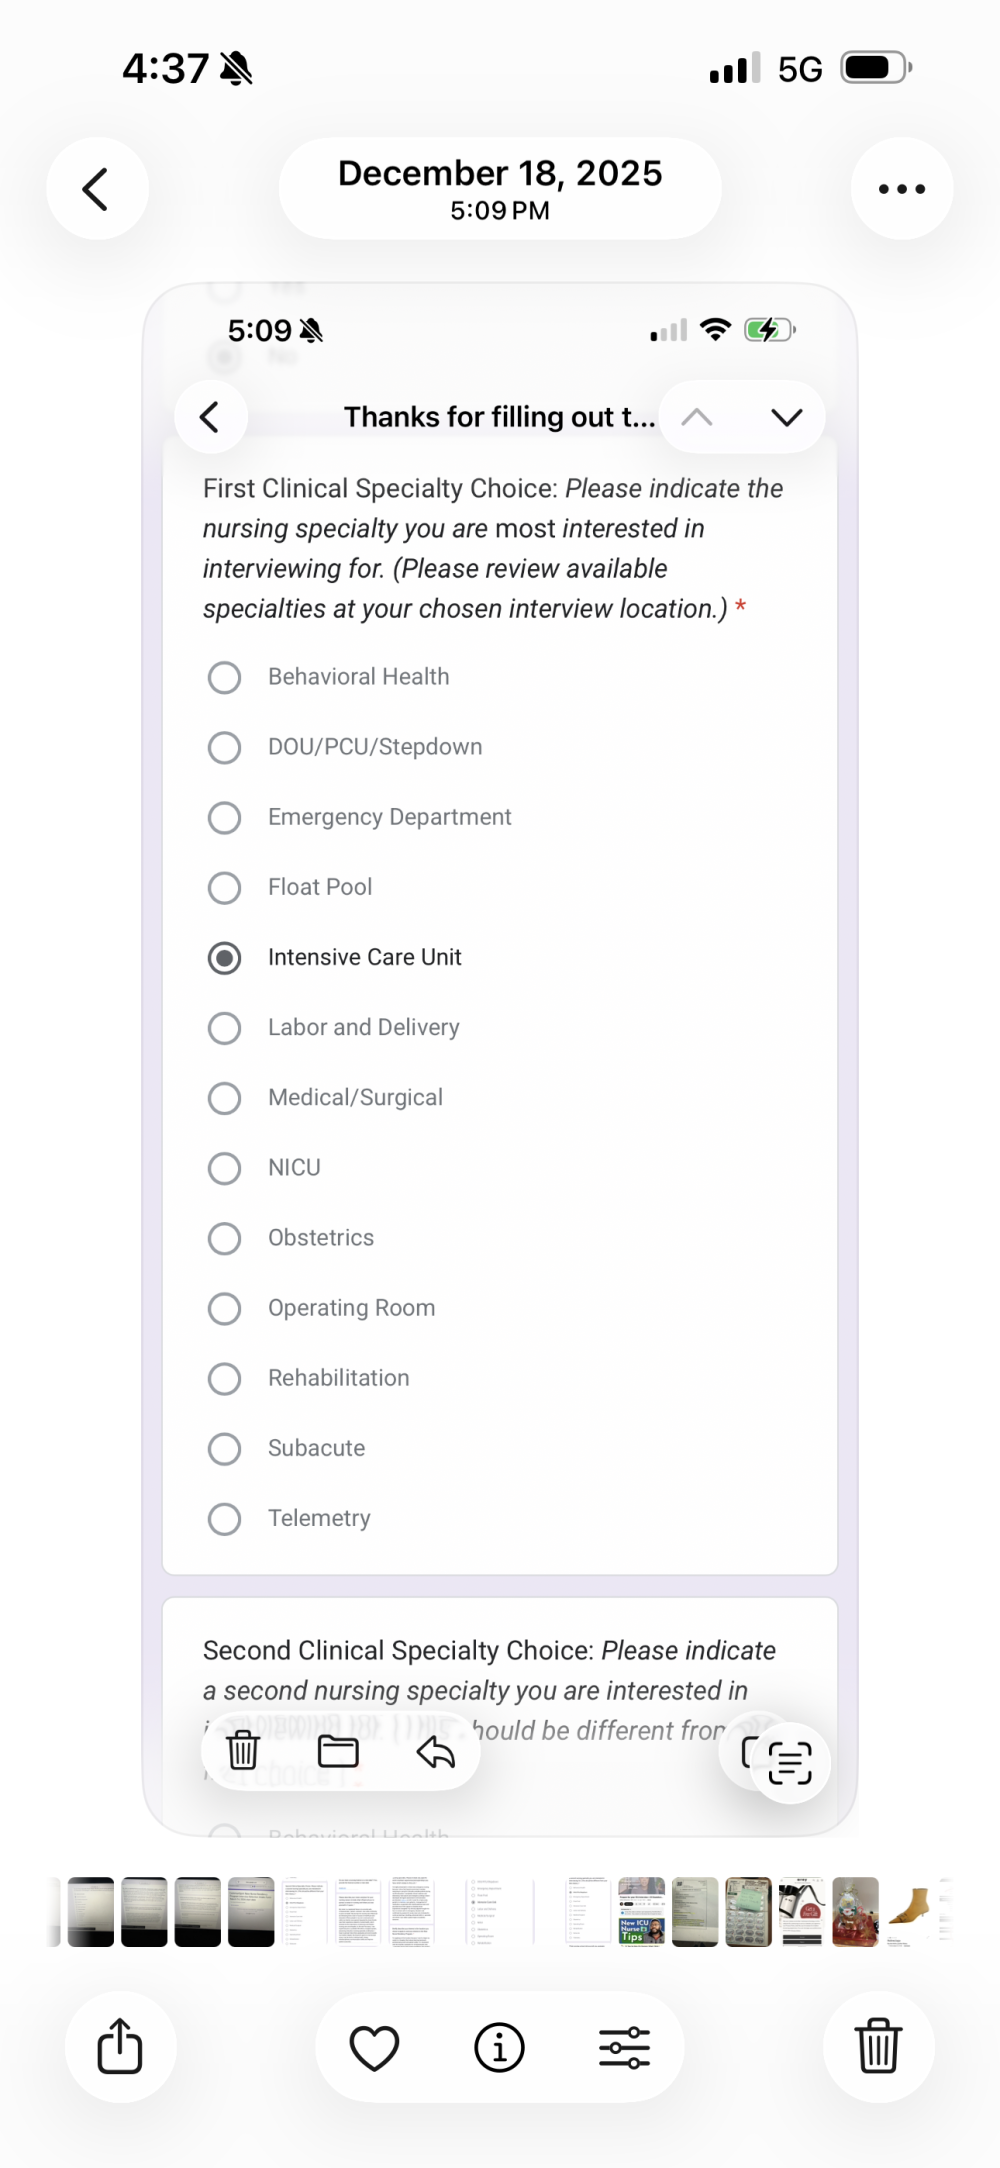1000x2168 pixels.
Task: Tap the back chevron in Photos header
Action: pyautogui.click(x=96, y=189)
